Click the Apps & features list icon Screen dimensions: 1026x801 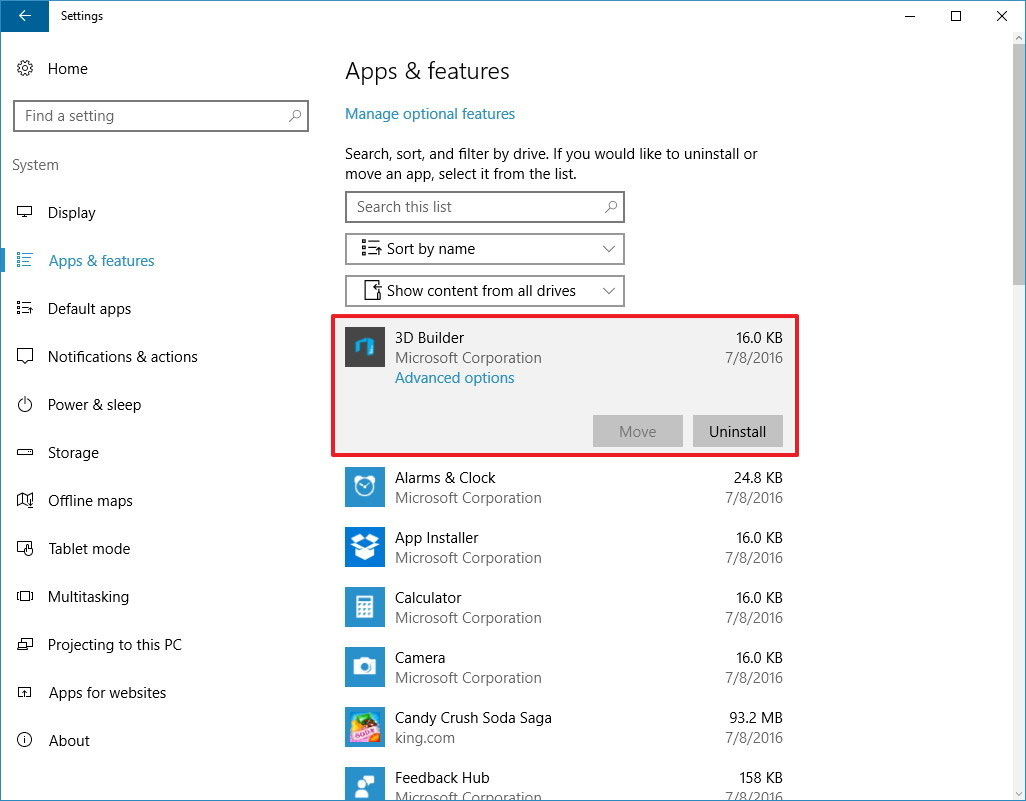coord(25,260)
